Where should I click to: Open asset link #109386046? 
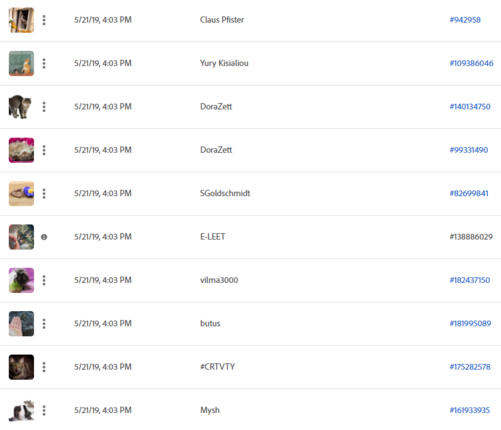[x=471, y=63]
